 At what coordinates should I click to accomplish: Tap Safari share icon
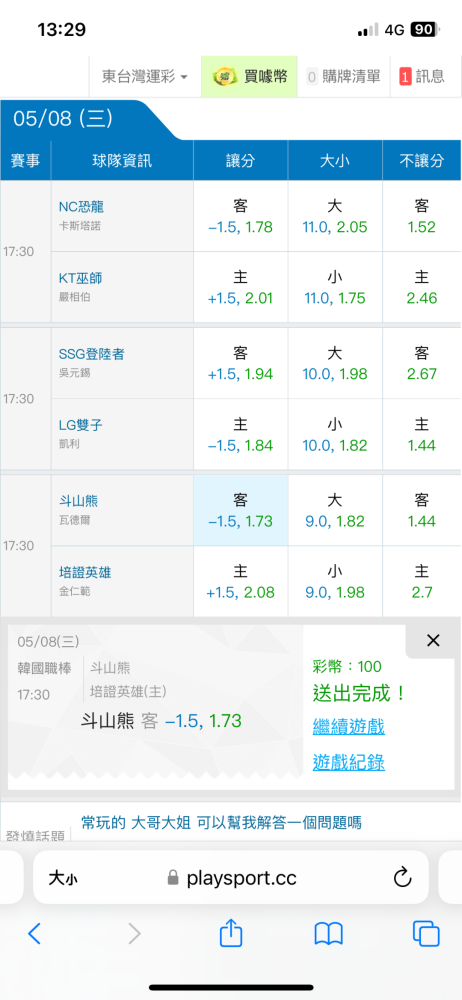231,932
